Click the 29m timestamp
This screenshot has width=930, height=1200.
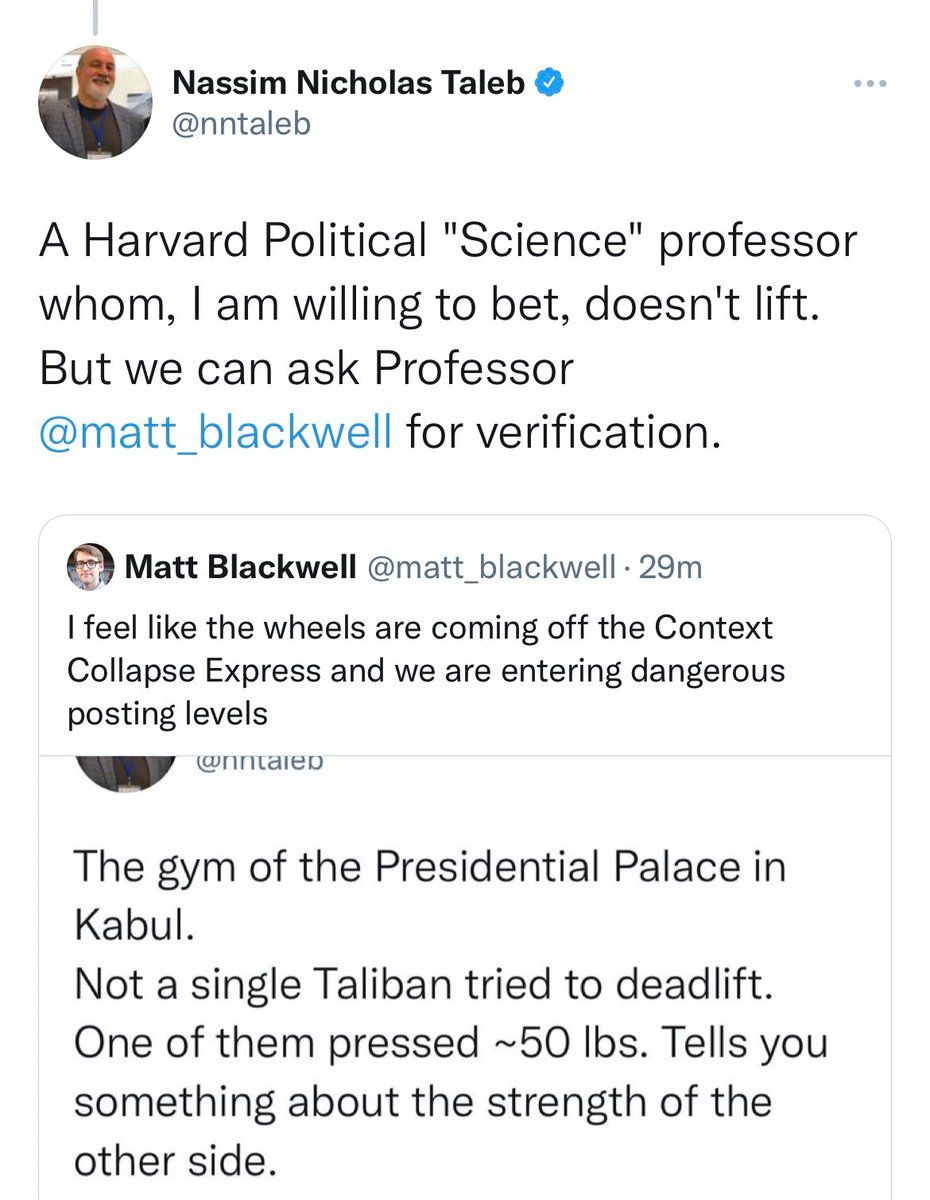pyautogui.click(x=670, y=568)
